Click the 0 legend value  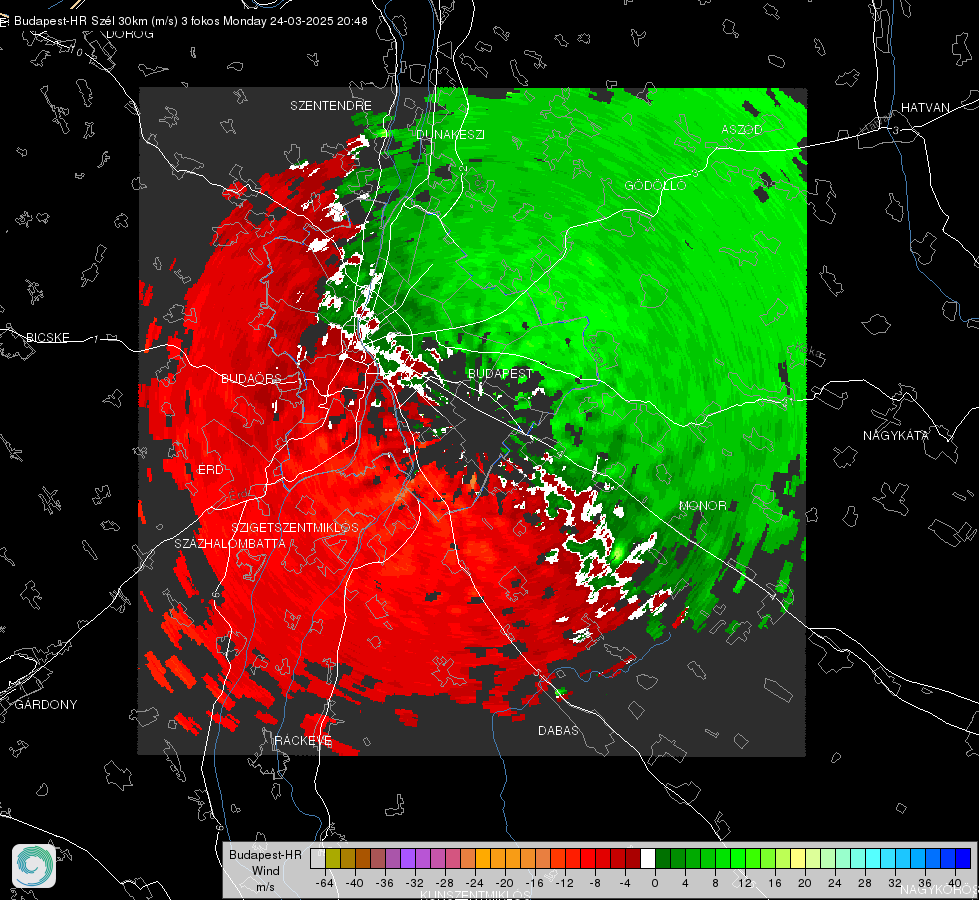tap(654, 883)
